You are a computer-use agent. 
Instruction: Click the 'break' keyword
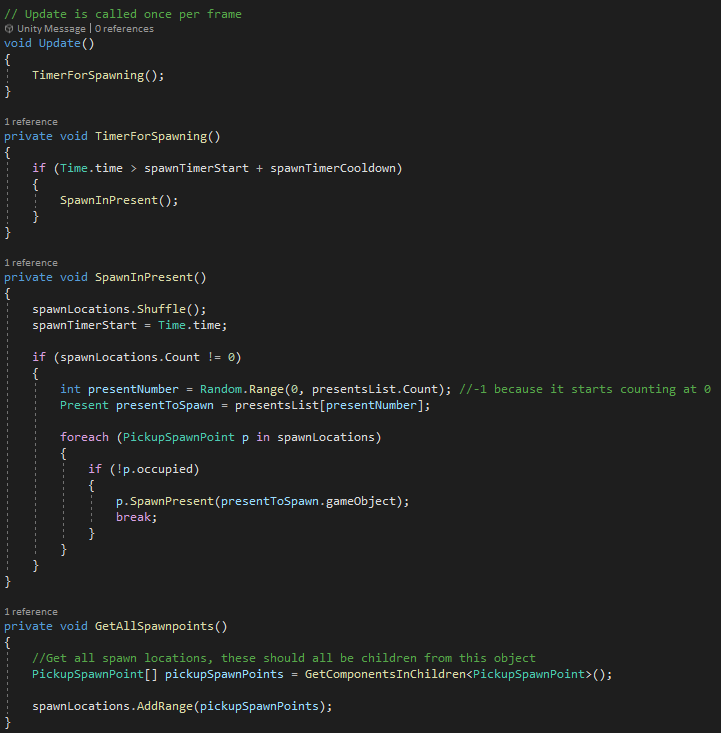point(133,517)
